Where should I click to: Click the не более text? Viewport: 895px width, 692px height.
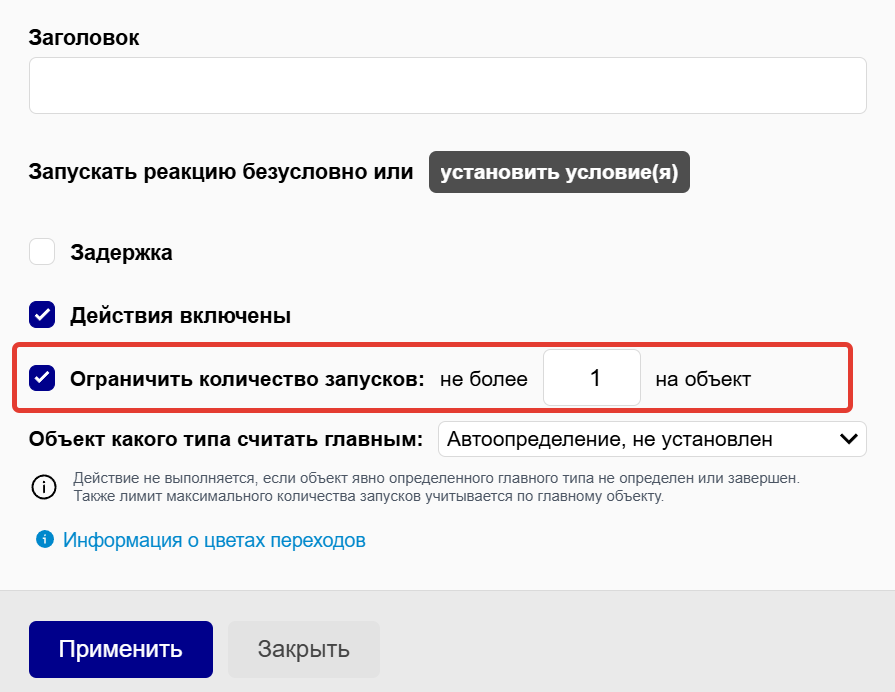[483, 379]
